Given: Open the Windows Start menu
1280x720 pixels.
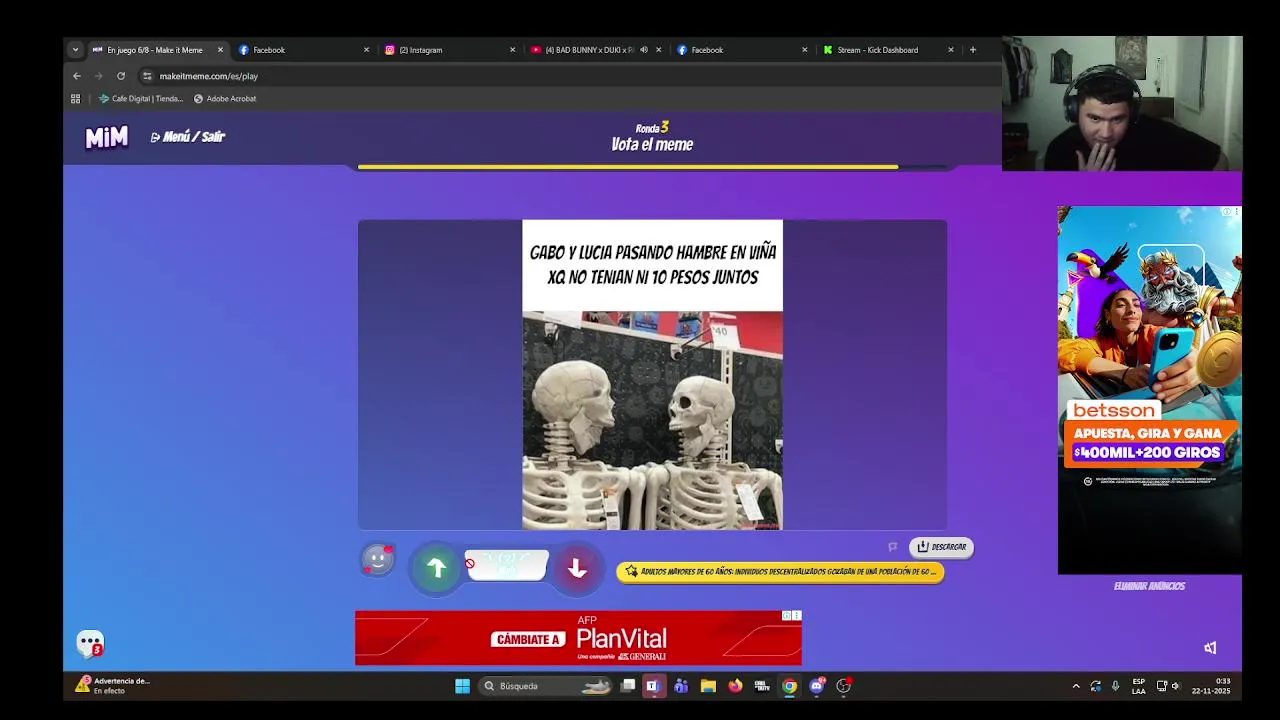Looking at the screenshot, I should point(462,686).
